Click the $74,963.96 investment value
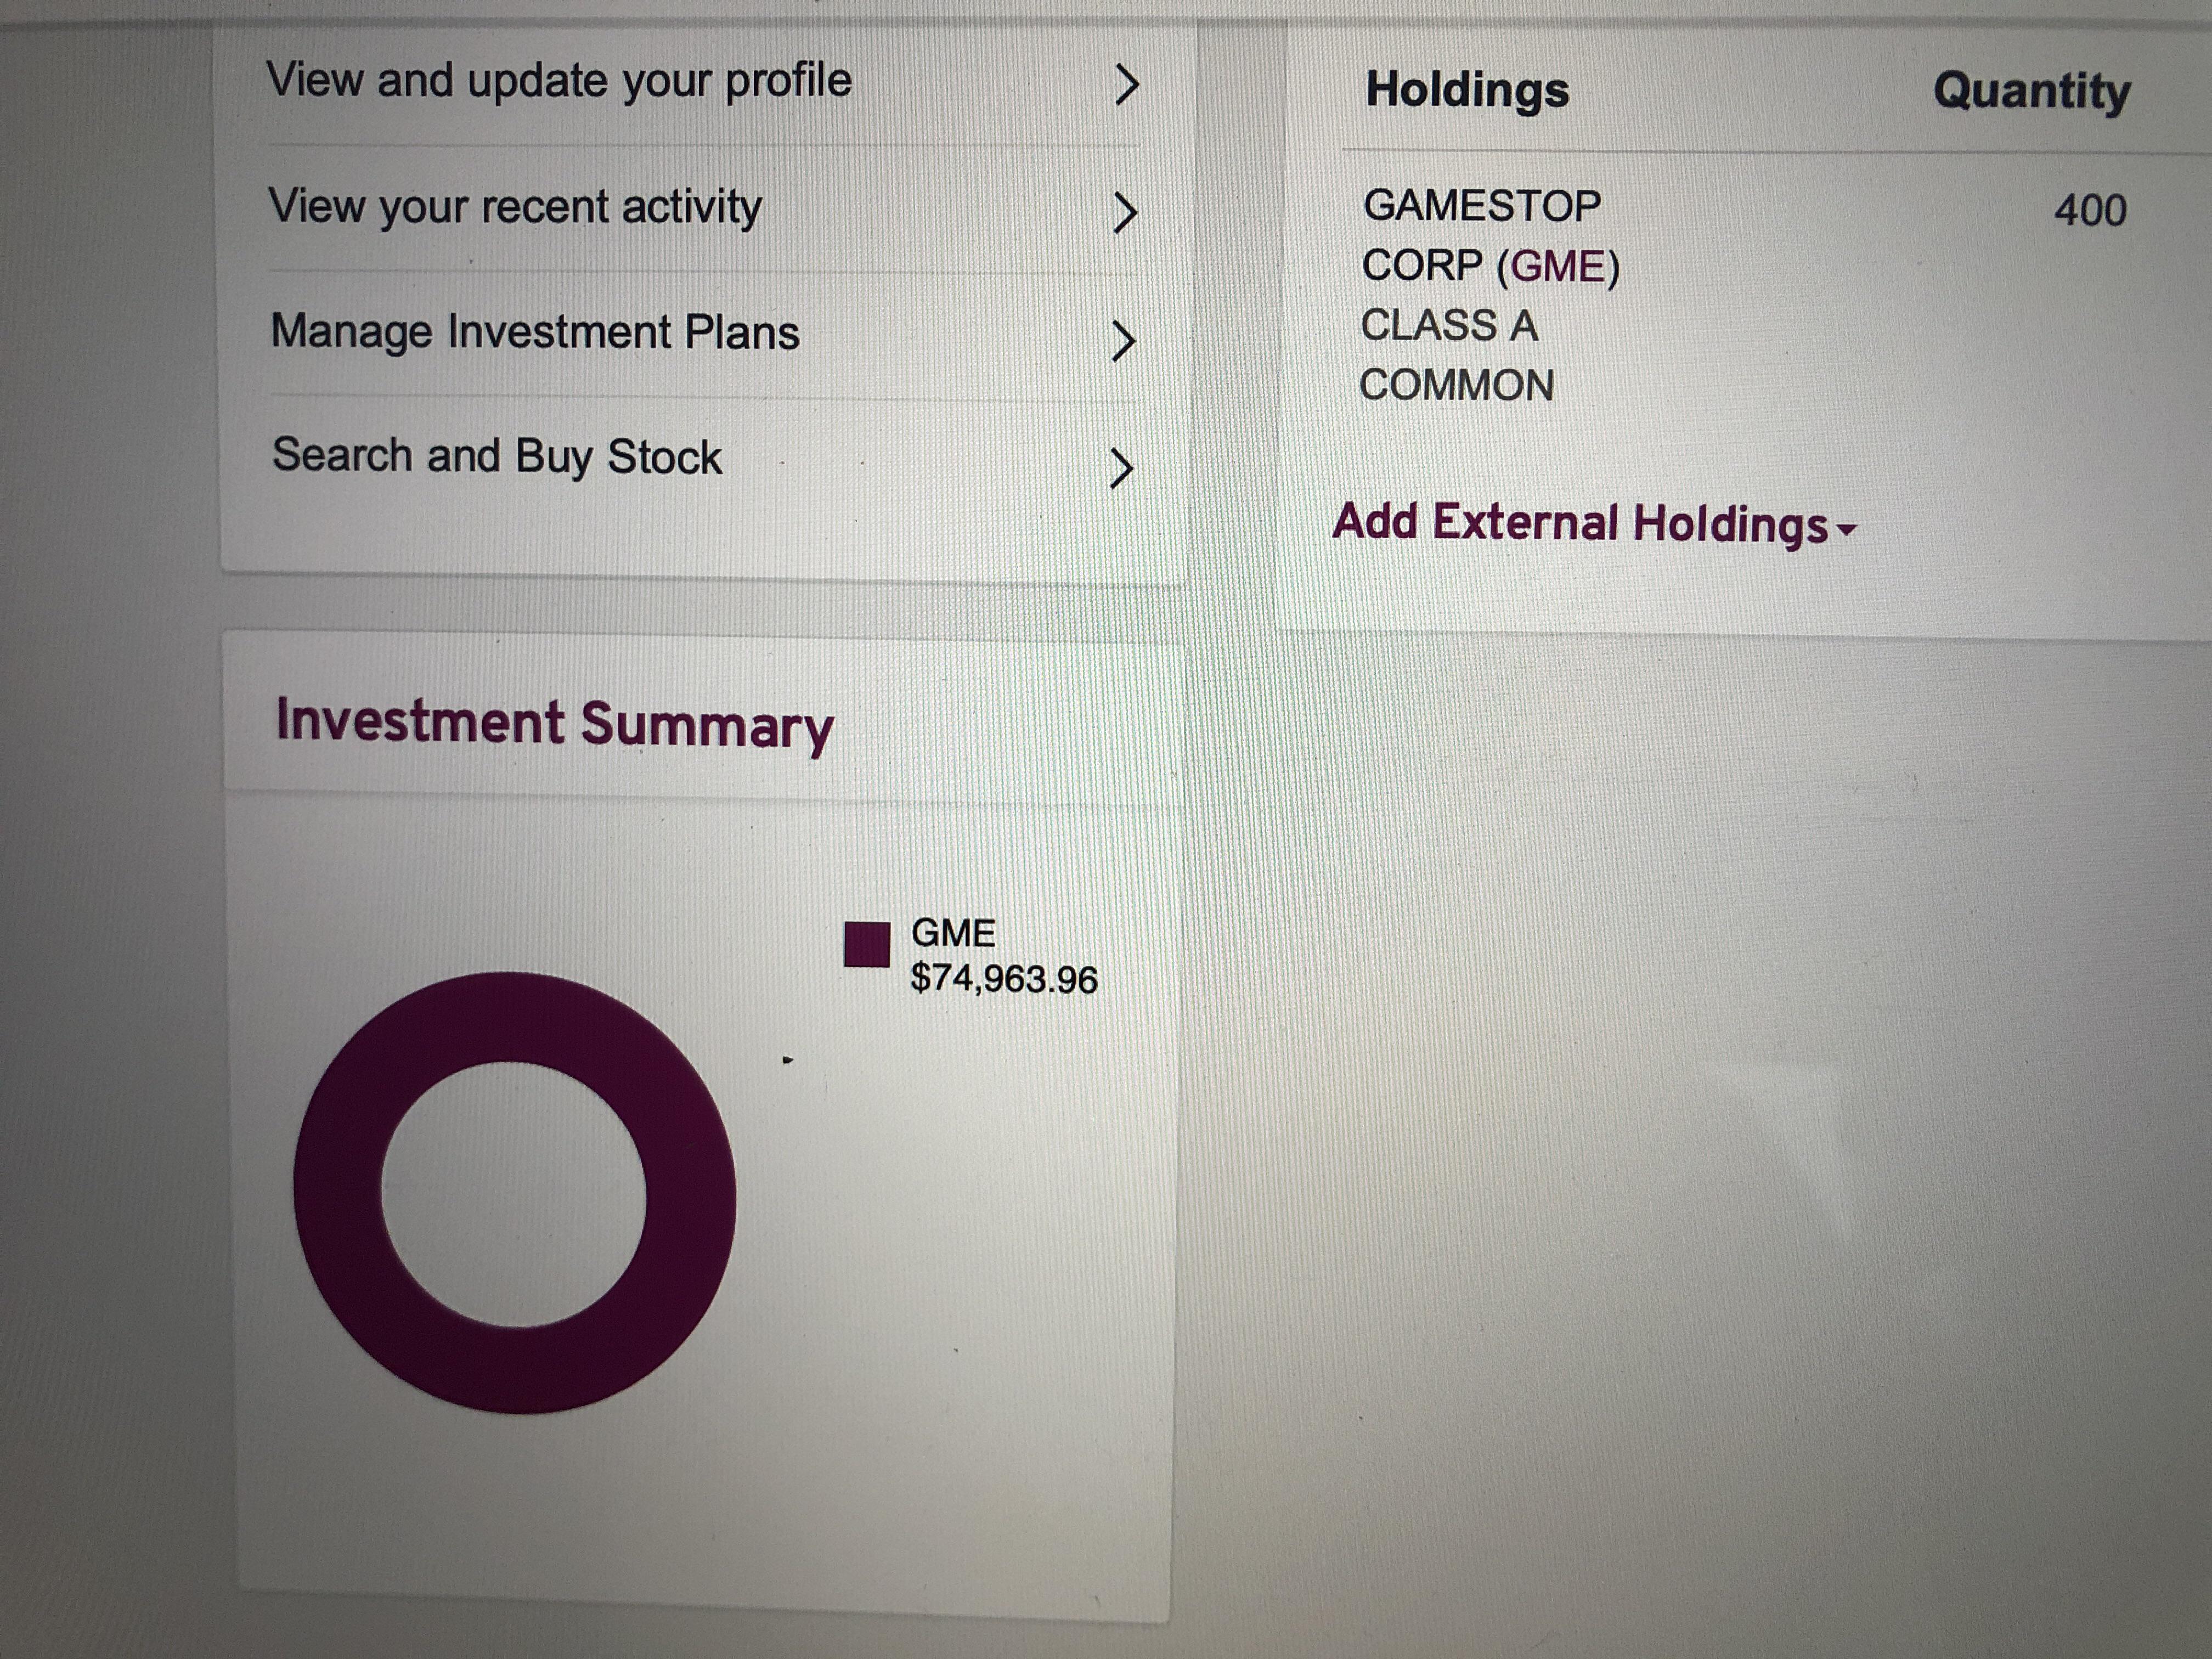 pyautogui.click(x=1003, y=979)
